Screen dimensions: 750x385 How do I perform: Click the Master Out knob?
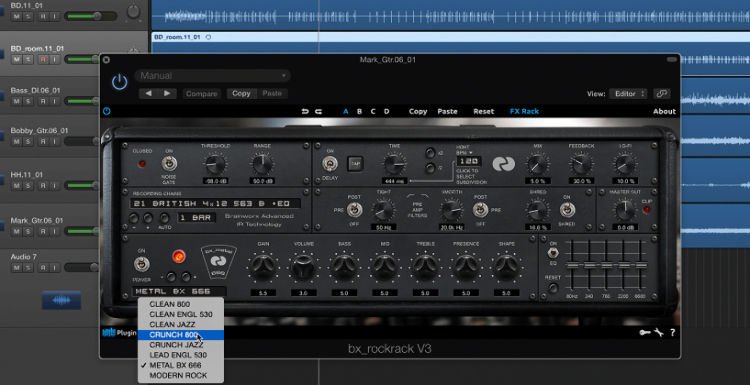[624, 209]
